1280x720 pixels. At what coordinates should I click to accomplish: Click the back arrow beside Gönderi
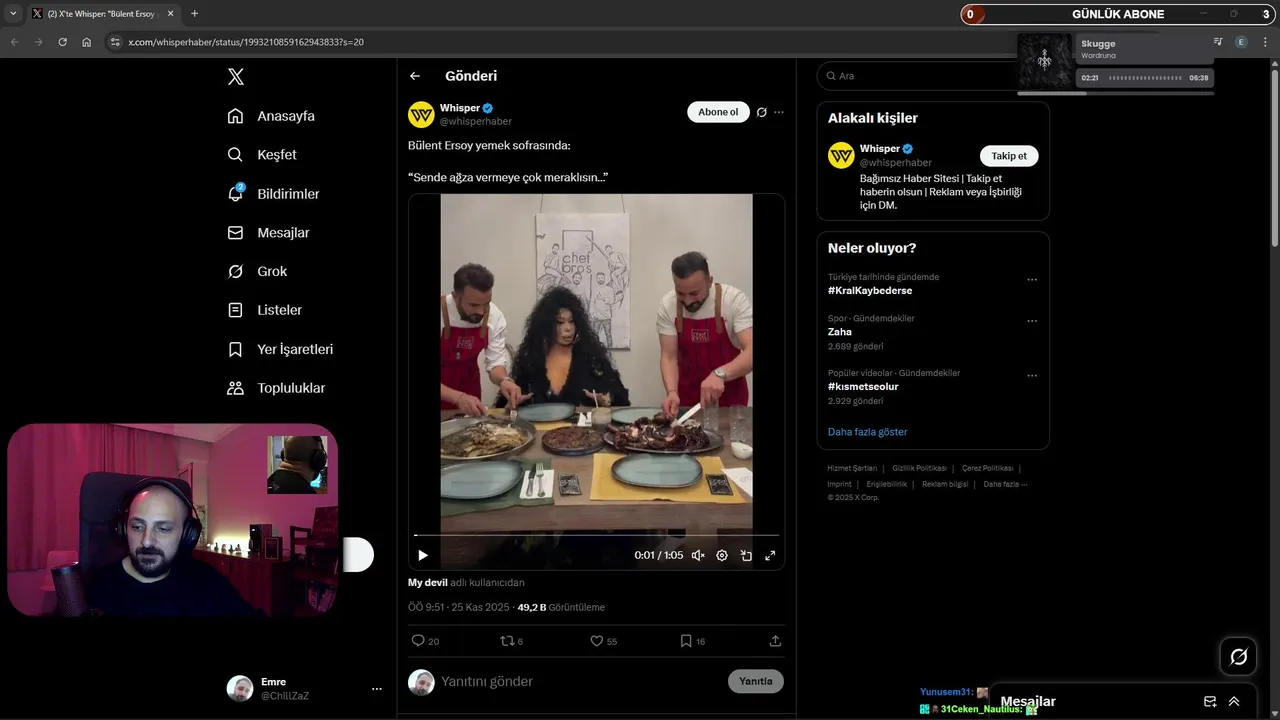coord(415,76)
